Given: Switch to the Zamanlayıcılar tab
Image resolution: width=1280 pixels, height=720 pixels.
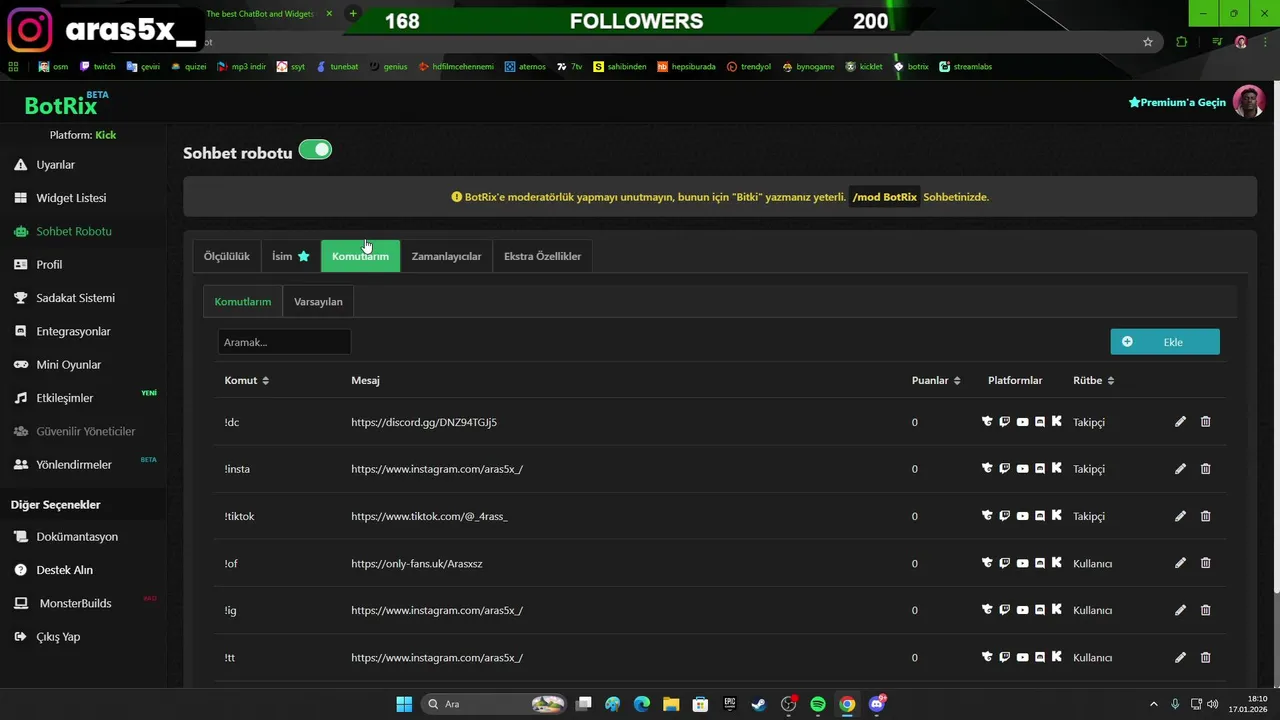Looking at the screenshot, I should [446, 256].
